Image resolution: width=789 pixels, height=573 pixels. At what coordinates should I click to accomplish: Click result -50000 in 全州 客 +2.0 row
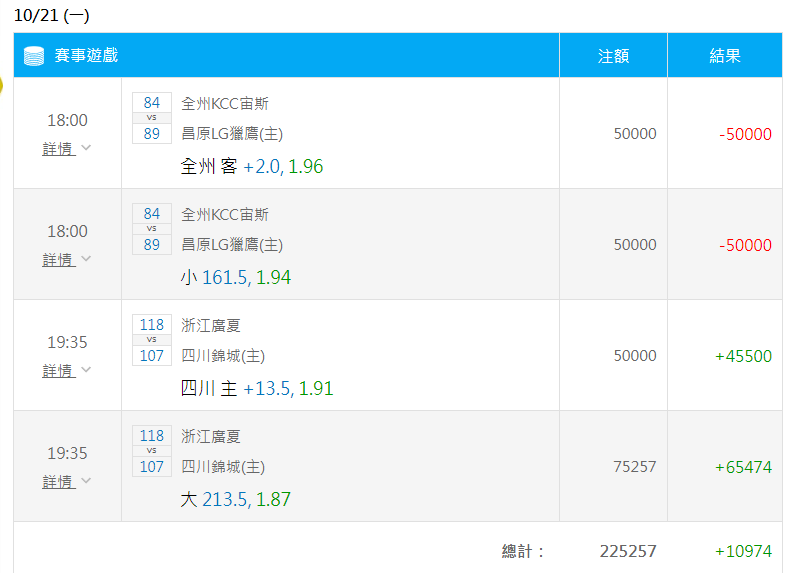[x=745, y=134]
